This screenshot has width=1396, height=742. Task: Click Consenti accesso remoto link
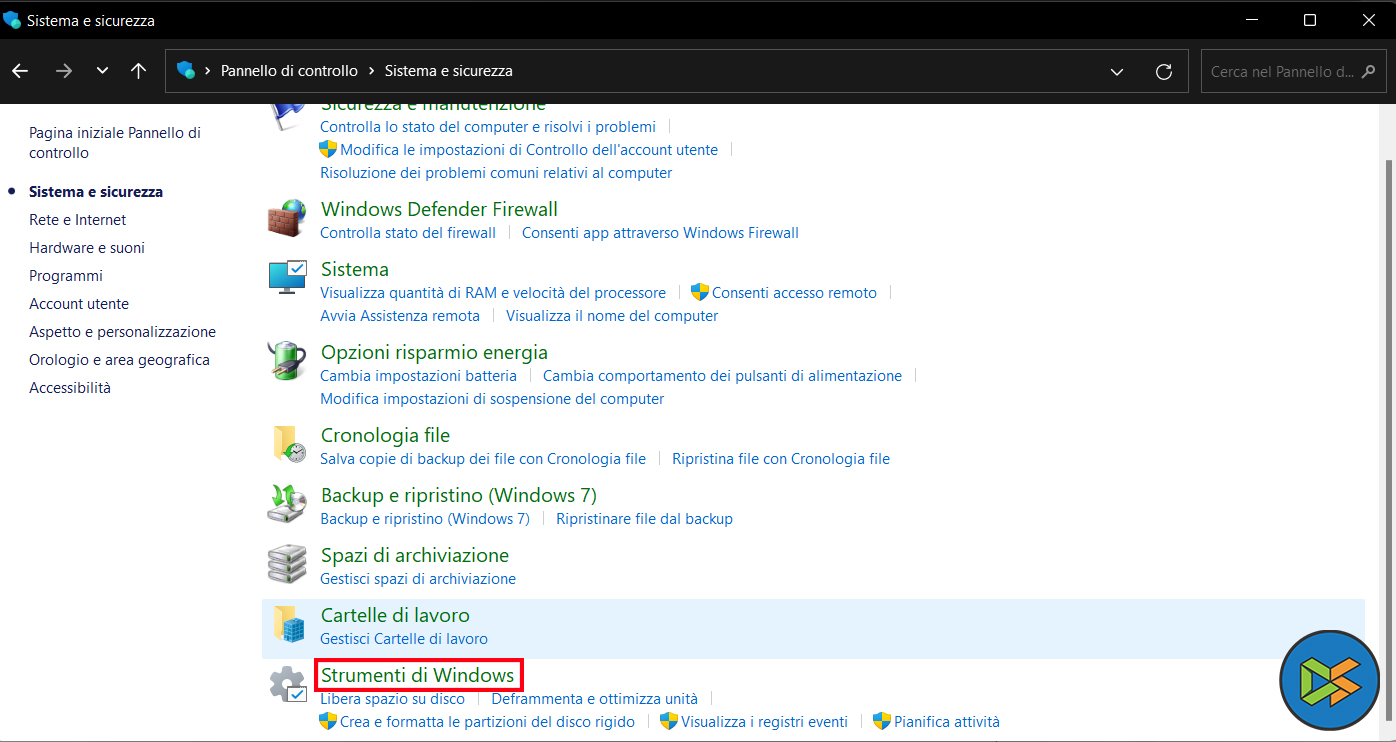pyautogui.click(x=794, y=293)
